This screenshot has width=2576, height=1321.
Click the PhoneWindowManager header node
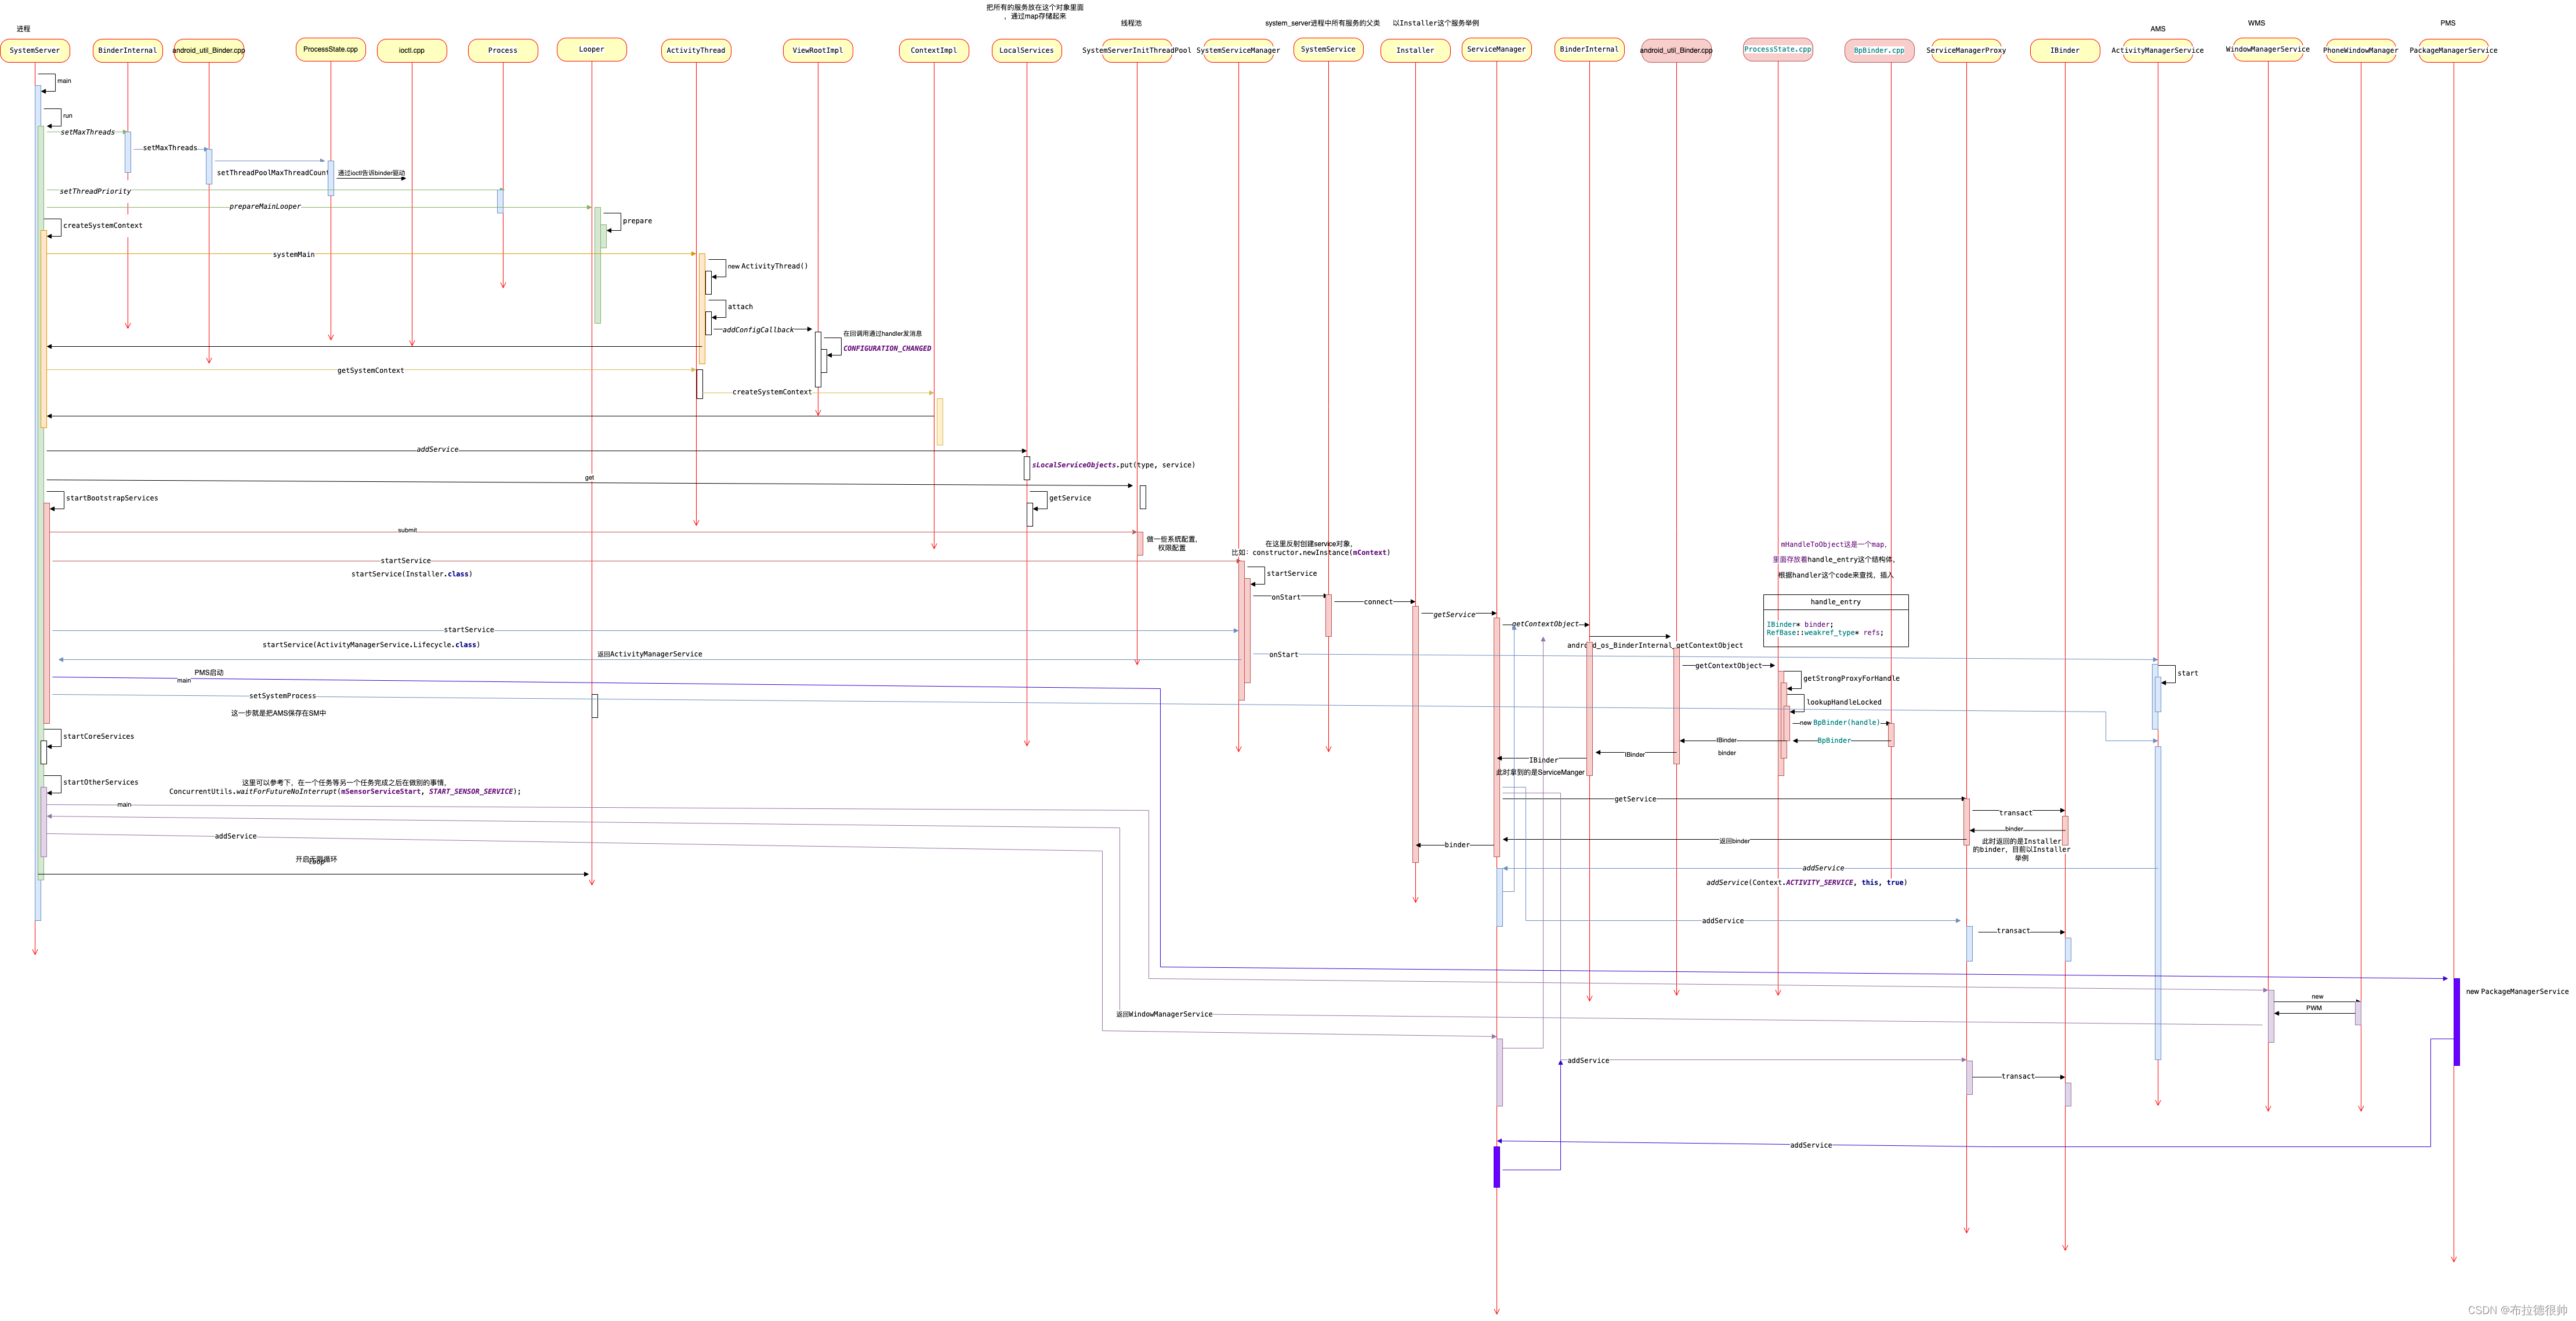2360,50
